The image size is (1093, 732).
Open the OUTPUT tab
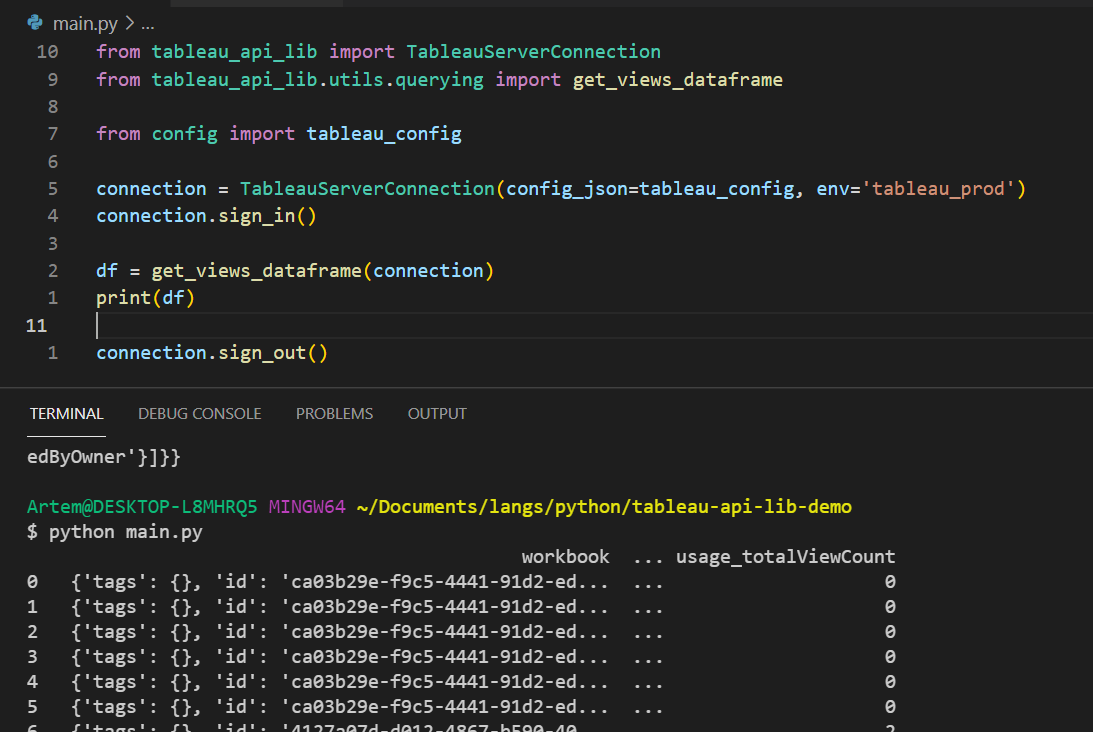(436, 413)
